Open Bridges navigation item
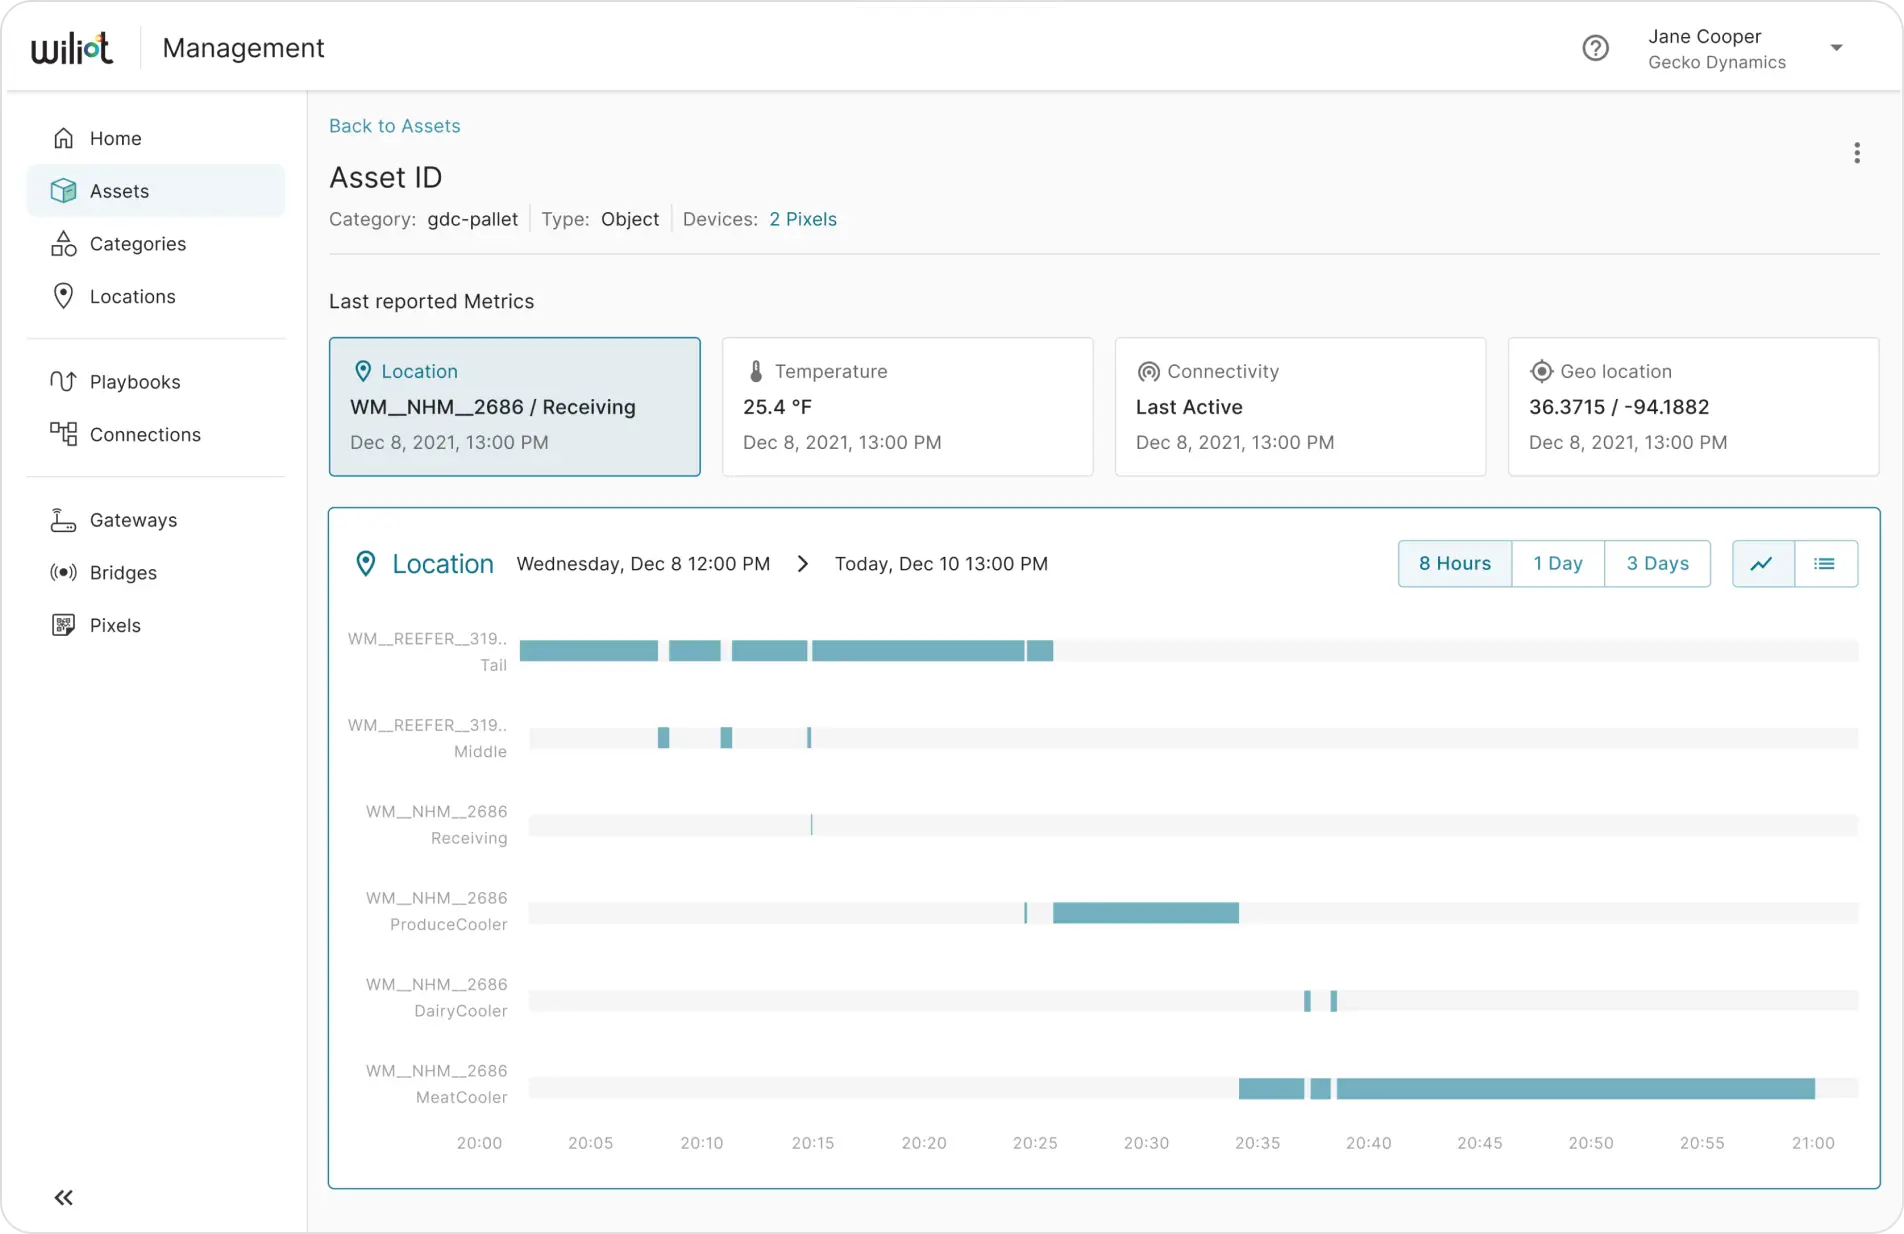 pyautogui.click(x=156, y=572)
